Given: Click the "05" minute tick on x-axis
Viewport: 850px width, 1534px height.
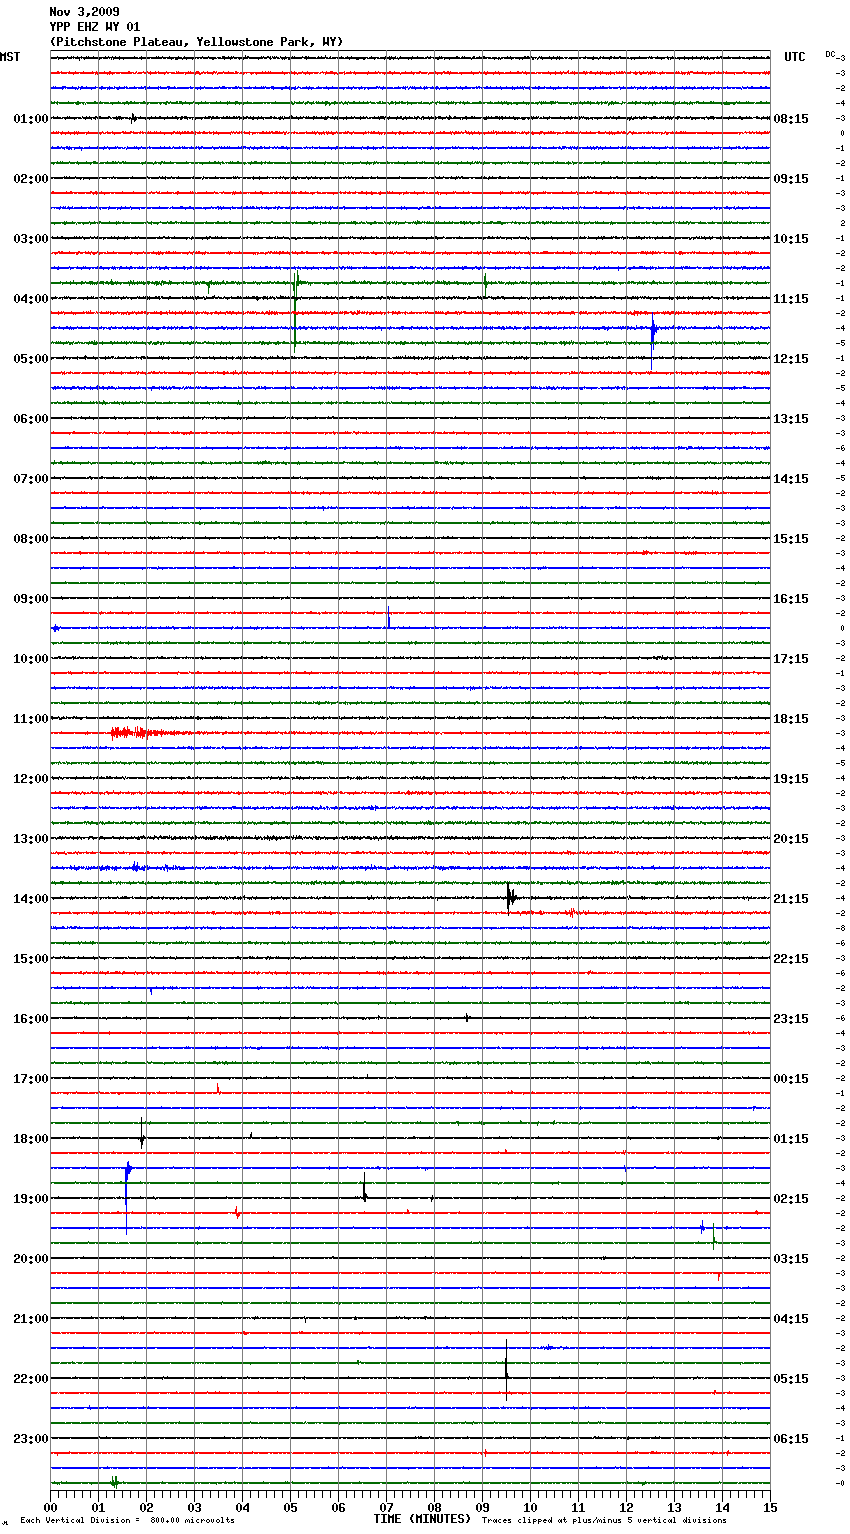Looking at the screenshot, I should pyautogui.click(x=290, y=1506).
